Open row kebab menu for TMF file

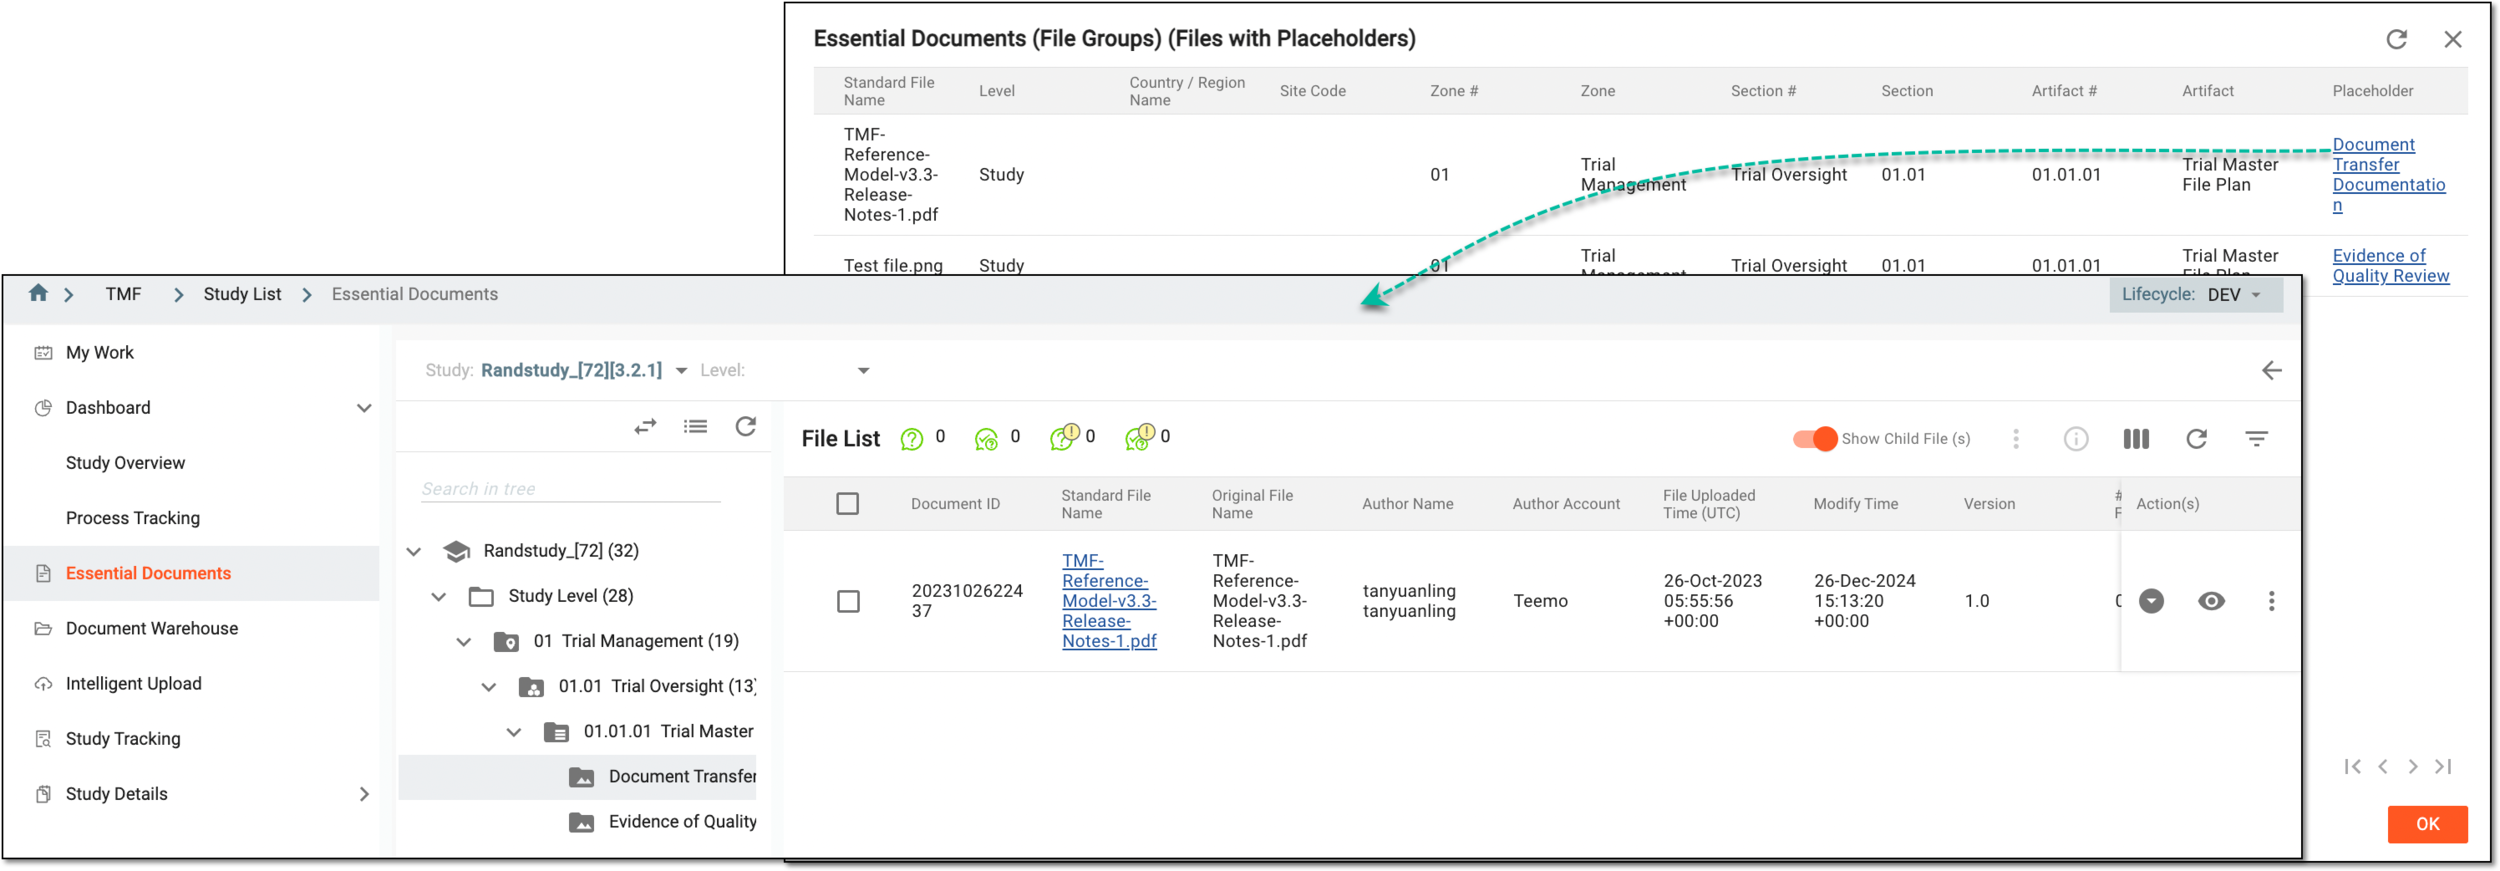click(2271, 601)
